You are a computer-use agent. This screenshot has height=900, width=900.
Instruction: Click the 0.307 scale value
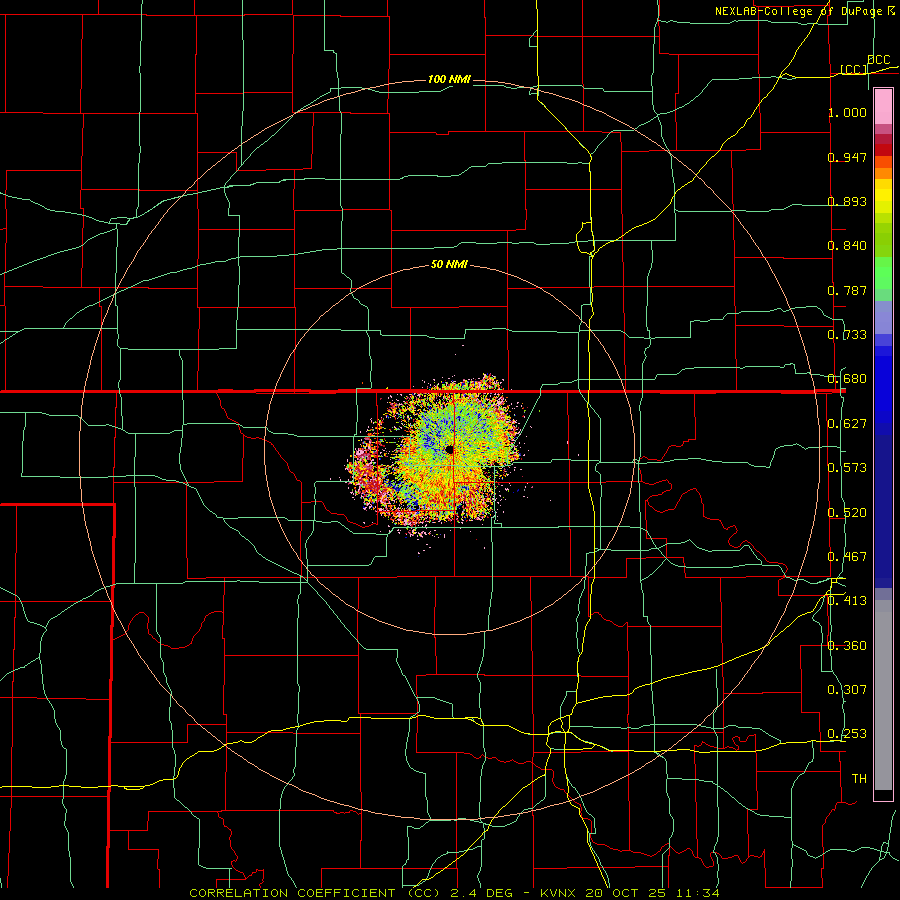click(x=847, y=690)
